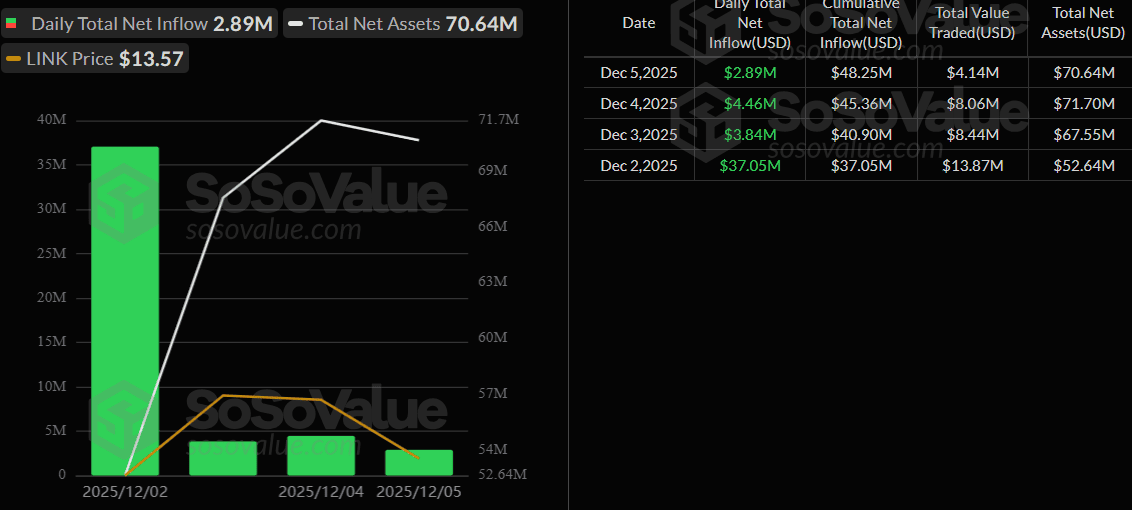This screenshot has width=1132, height=510.
Task: Click the 2025/12/02 x-axis label
Action: pos(125,492)
